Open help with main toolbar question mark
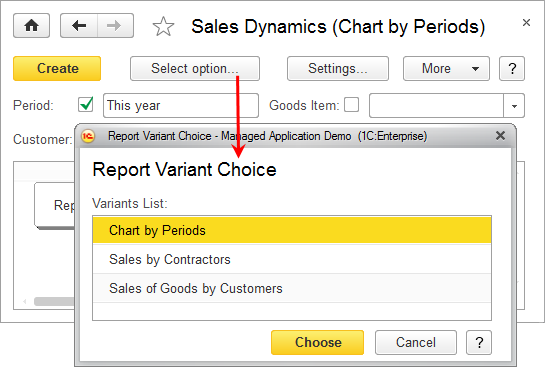 [512, 68]
